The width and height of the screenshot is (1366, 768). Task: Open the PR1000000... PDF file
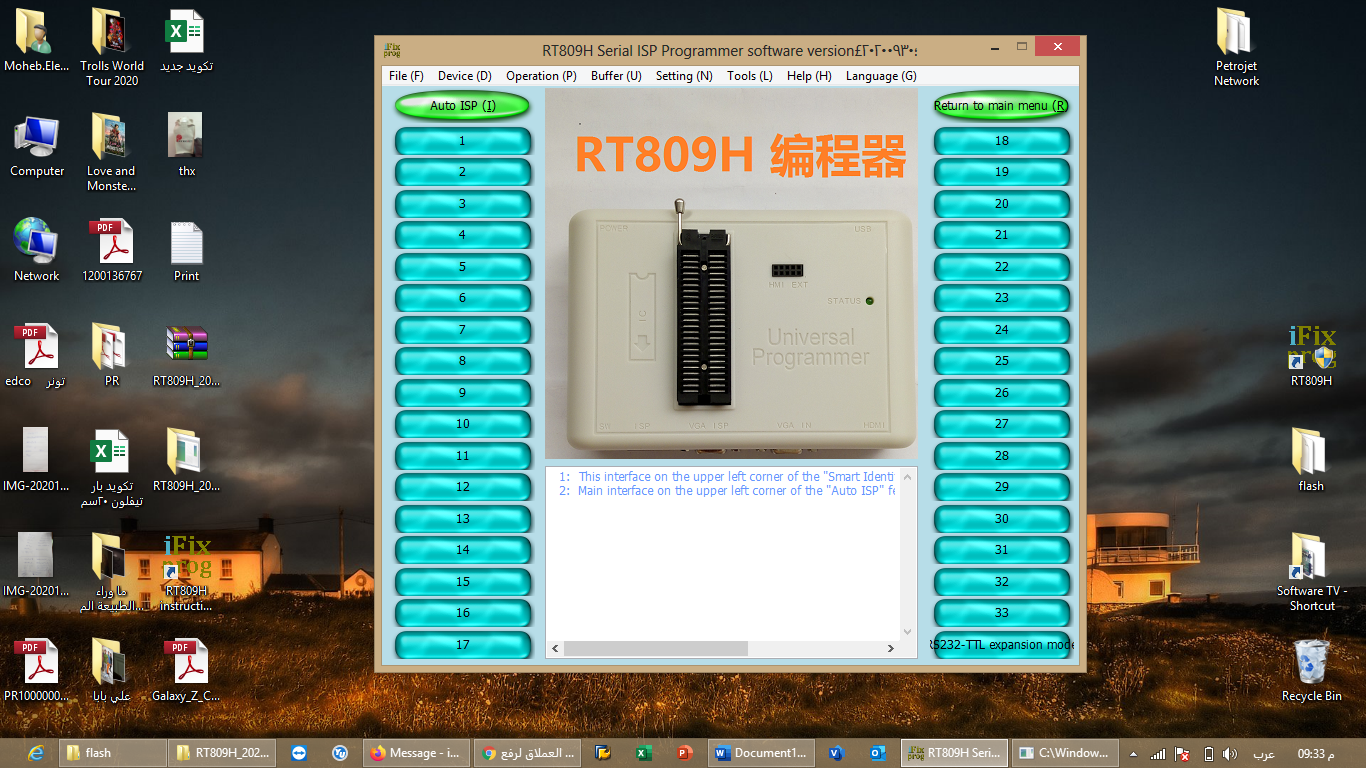coord(37,672)
